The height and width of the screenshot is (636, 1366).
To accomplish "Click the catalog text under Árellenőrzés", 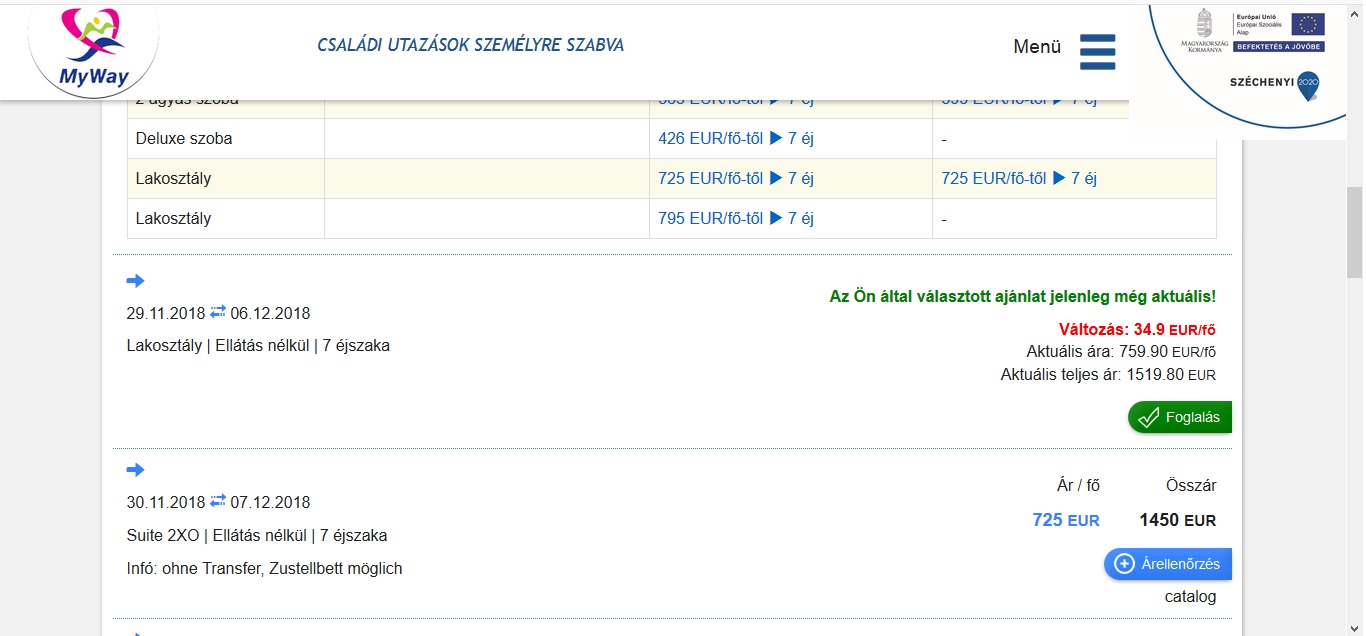I will click(1190, 597).
